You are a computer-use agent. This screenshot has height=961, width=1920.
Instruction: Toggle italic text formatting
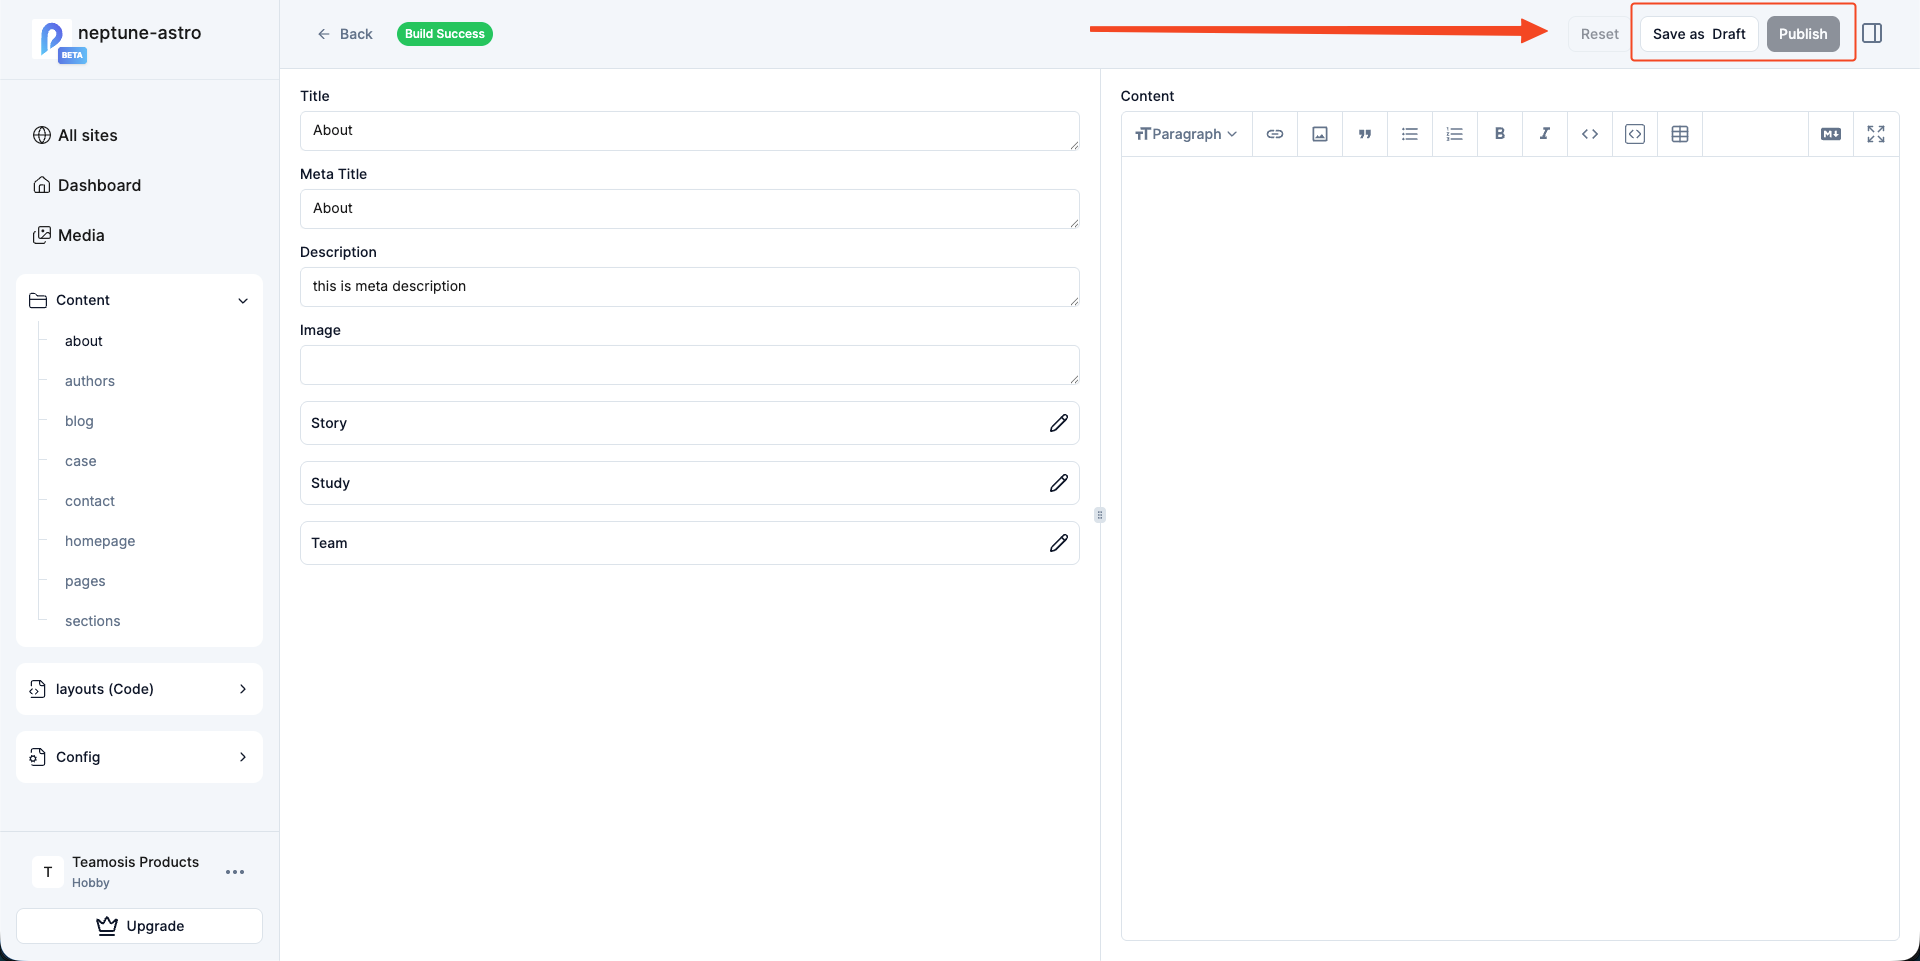[x=1544, y=133]
